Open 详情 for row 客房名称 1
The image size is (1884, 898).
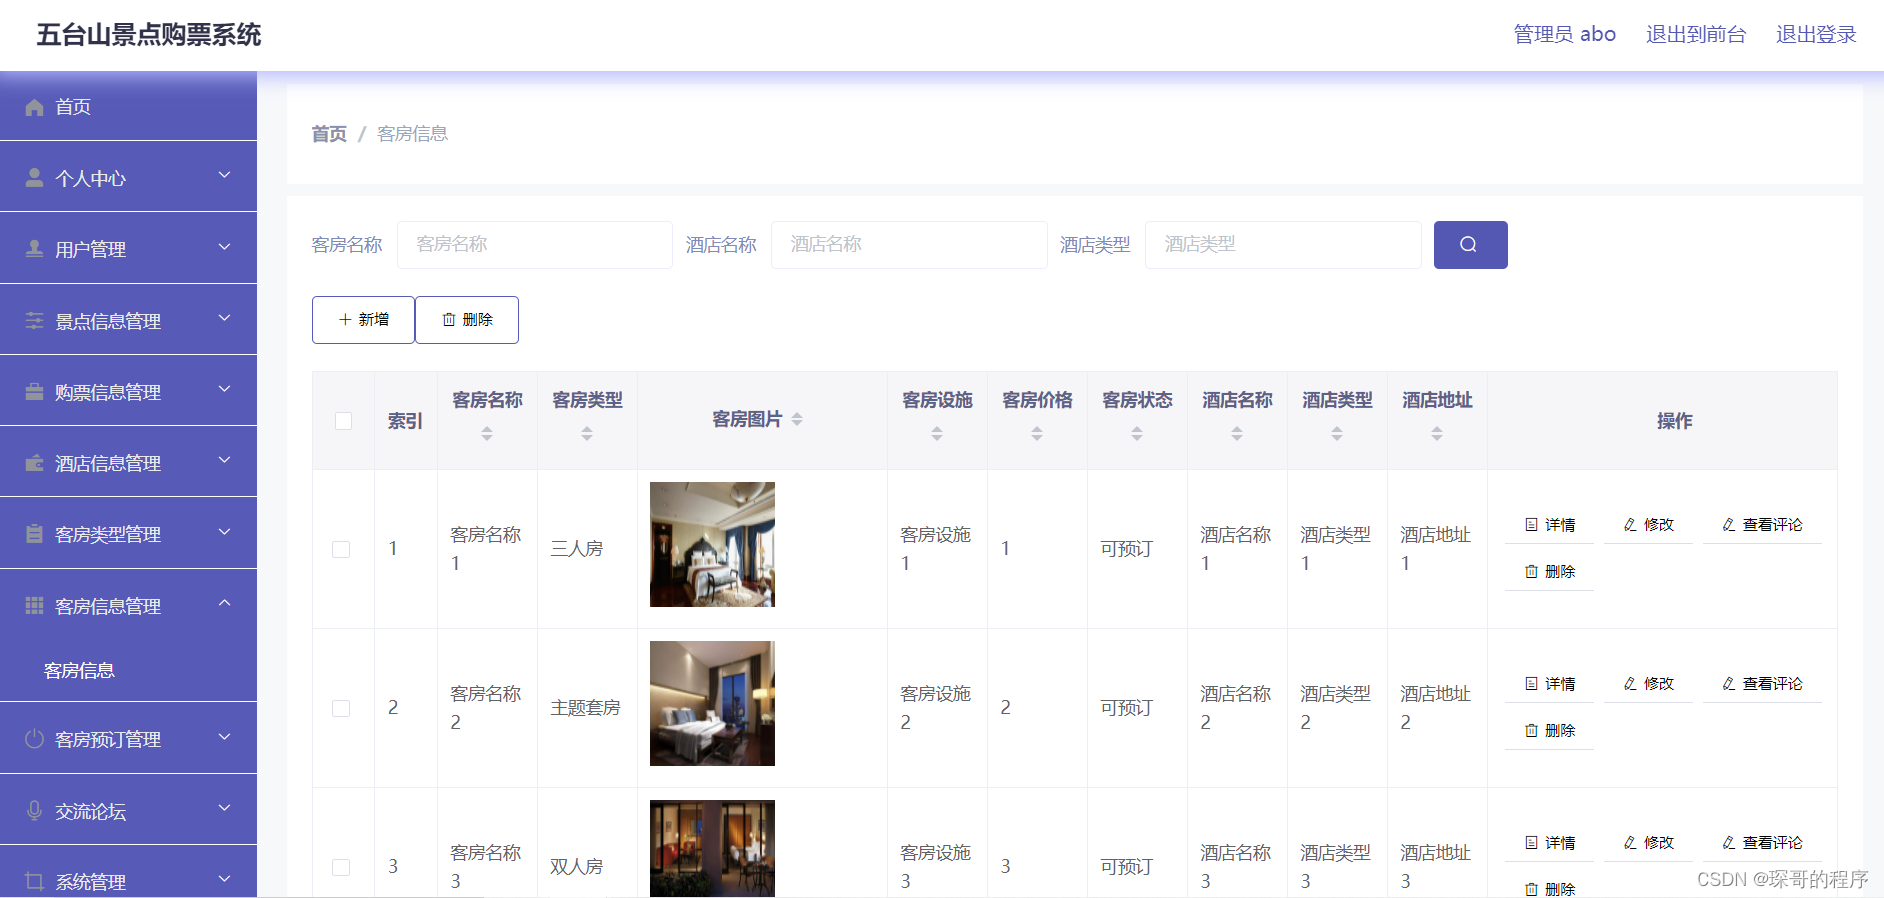(x=1550, y=525)
